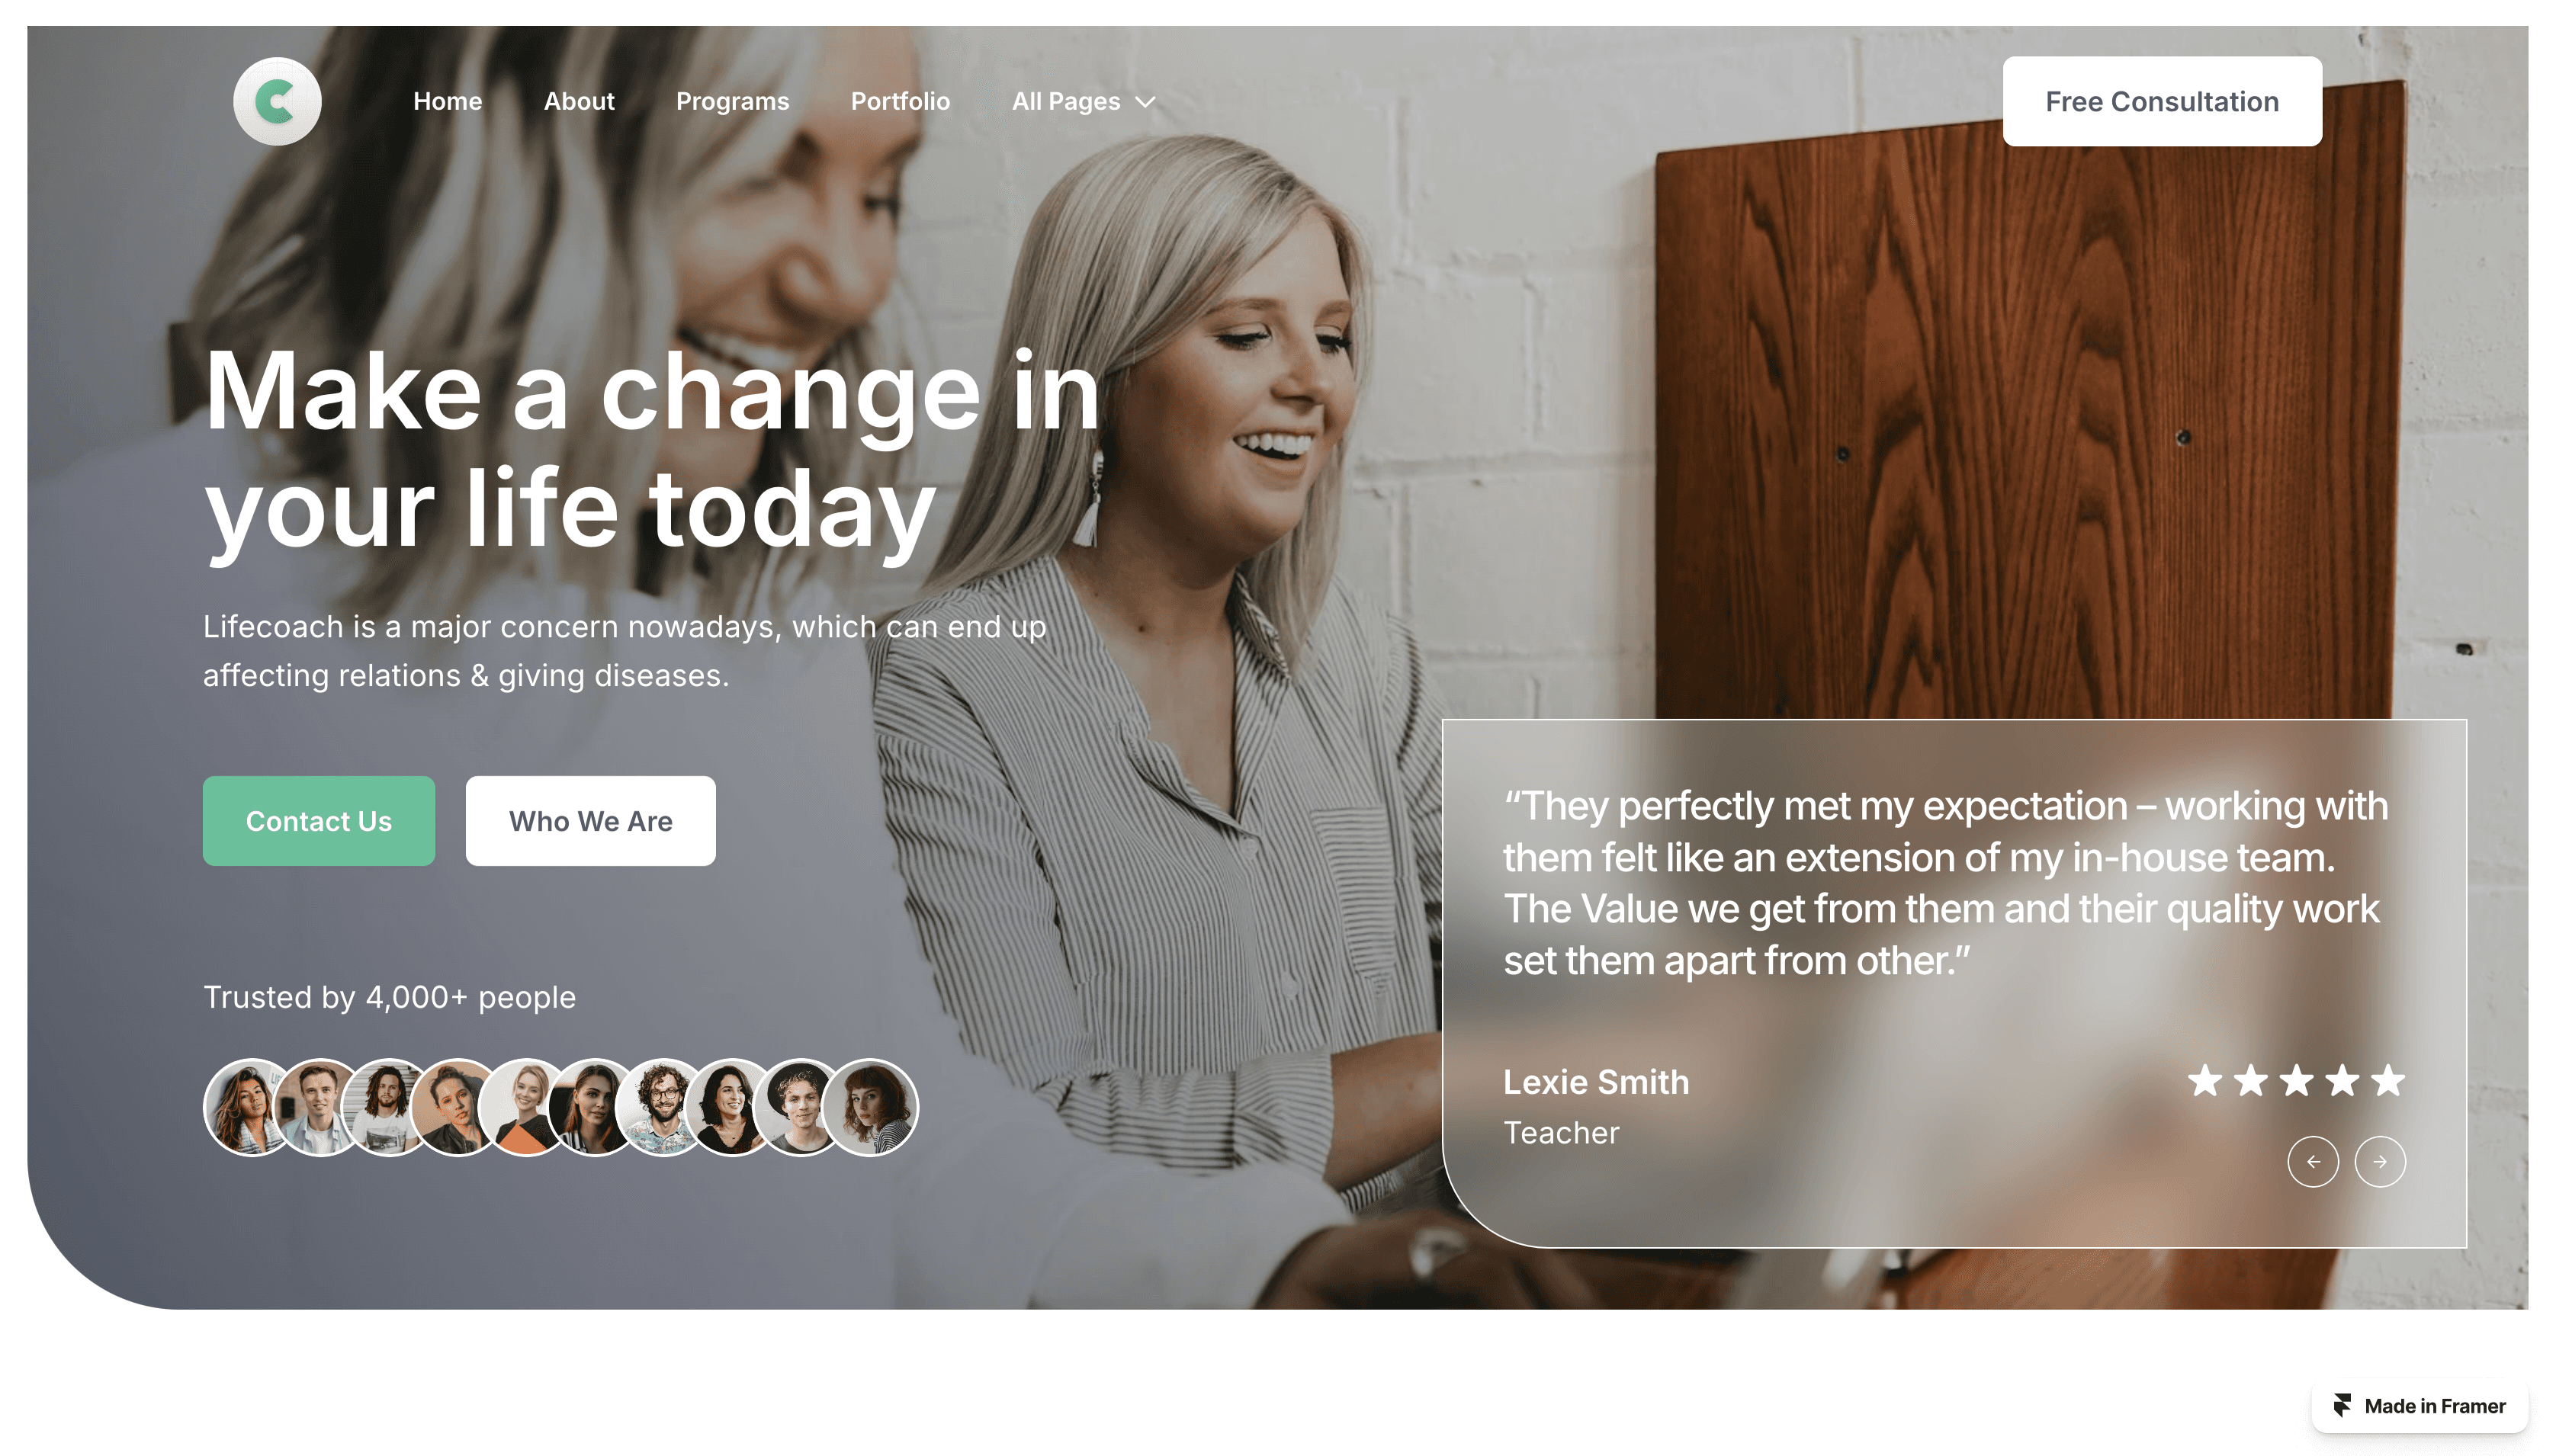Click the bearded man with glasses avatar
The height and width of the screenshot is (1456, 2556).
coord(661,1106)
